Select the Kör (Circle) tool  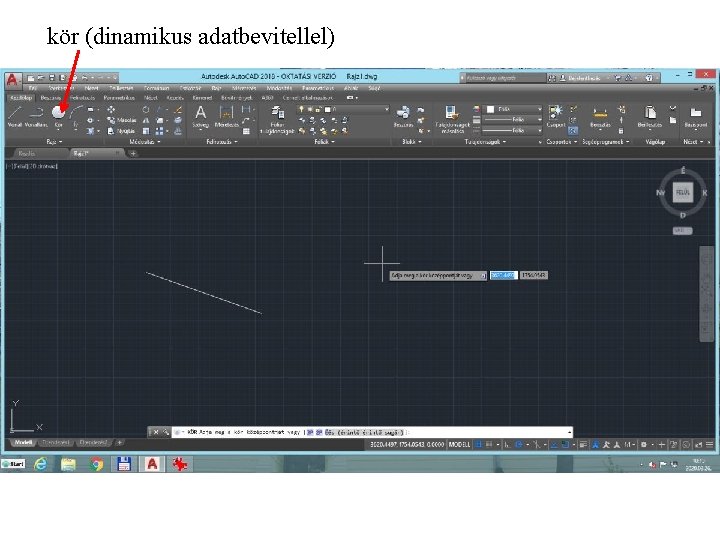click(58, 116)
